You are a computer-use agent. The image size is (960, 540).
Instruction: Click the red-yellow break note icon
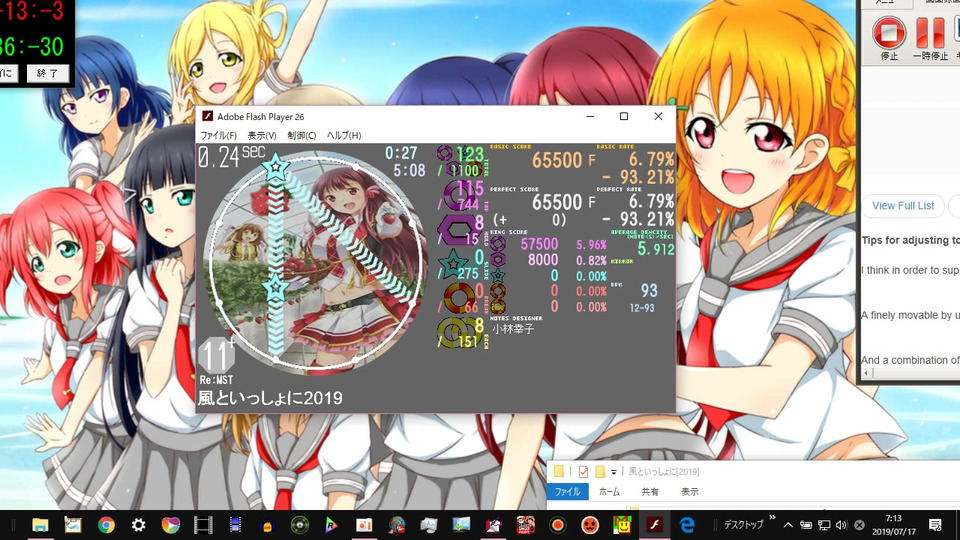click(x=457, y=298)
